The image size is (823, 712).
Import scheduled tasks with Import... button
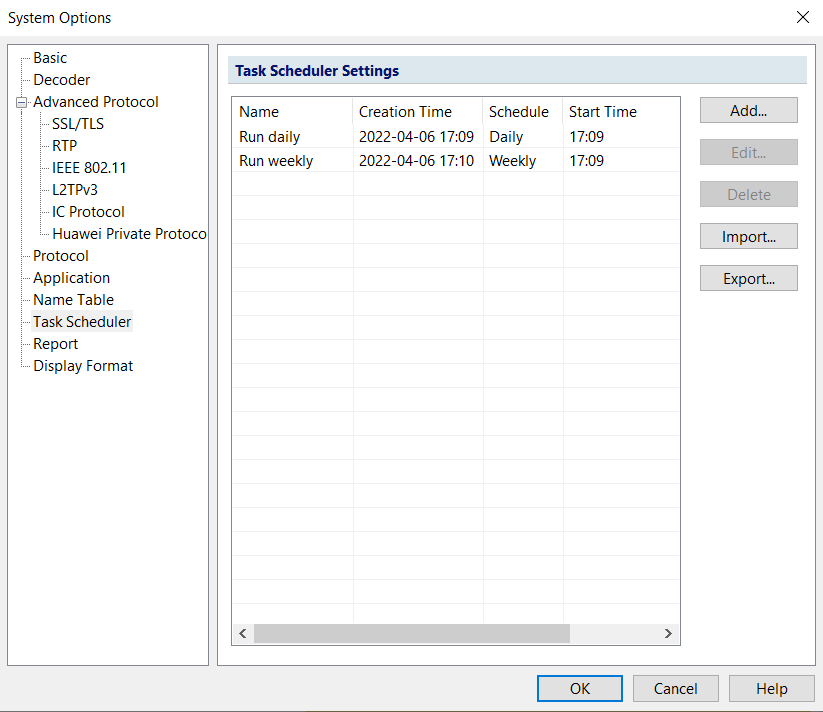748,236
